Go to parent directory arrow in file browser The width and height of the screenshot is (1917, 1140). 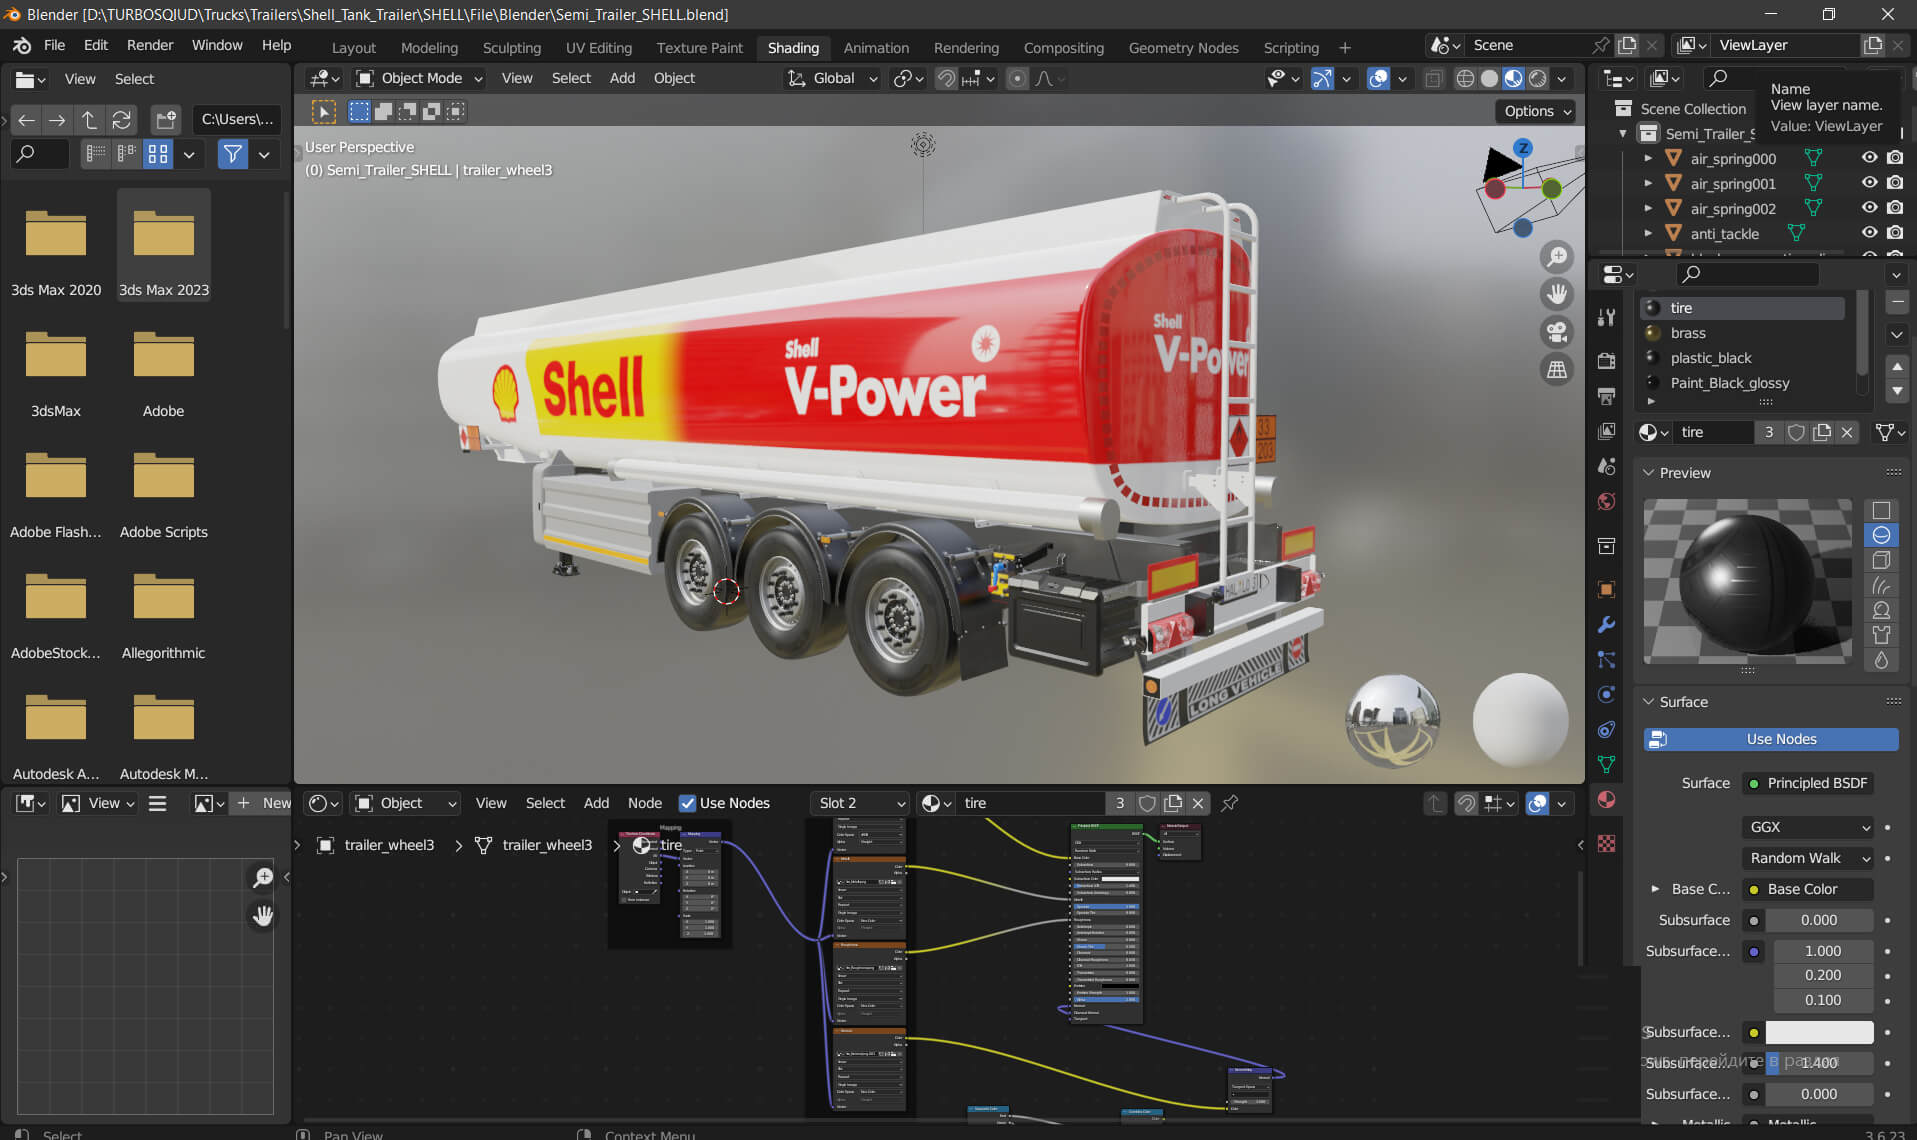point(89,120)
